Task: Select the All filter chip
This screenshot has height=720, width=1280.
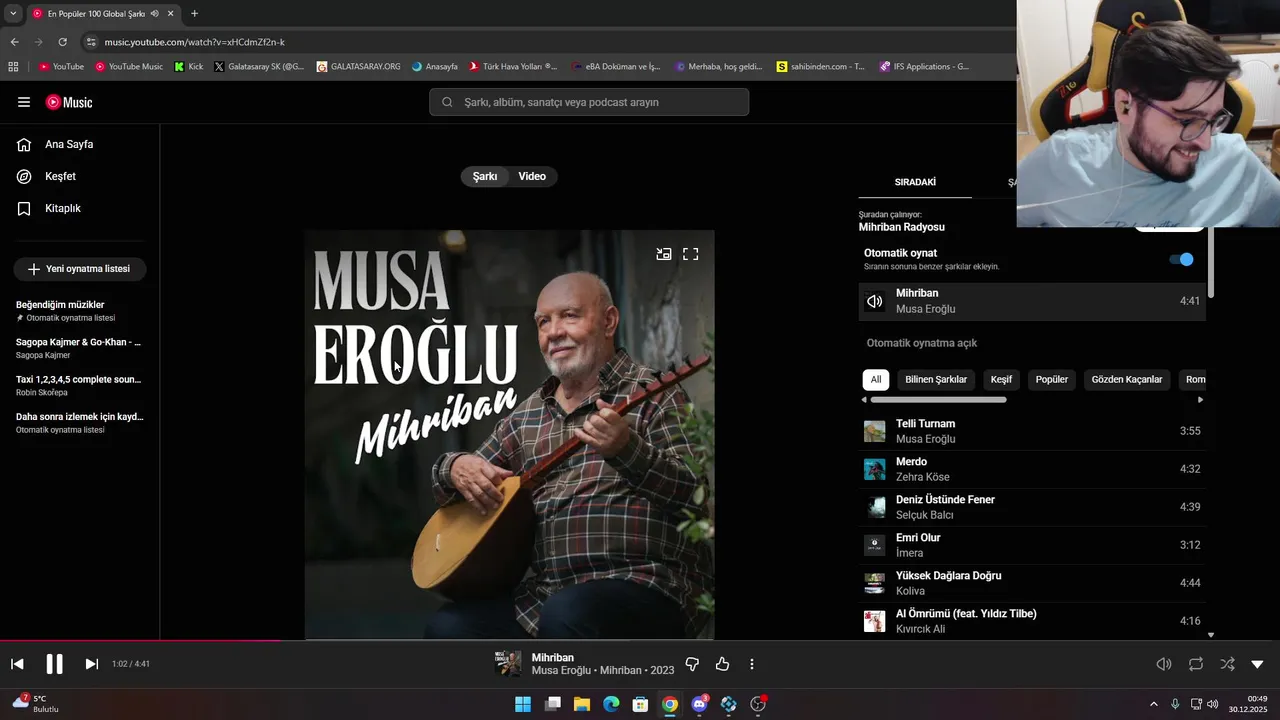Action: [876, 380]
